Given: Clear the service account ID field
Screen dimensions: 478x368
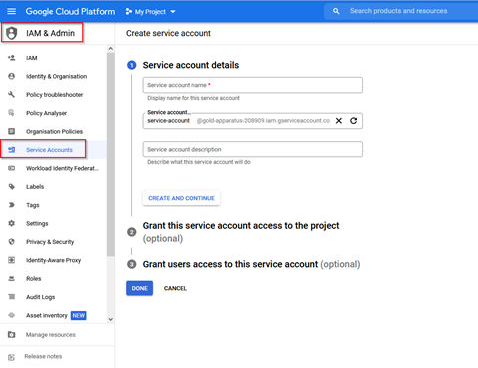Looking at the screenshot, I should (339, 121).
